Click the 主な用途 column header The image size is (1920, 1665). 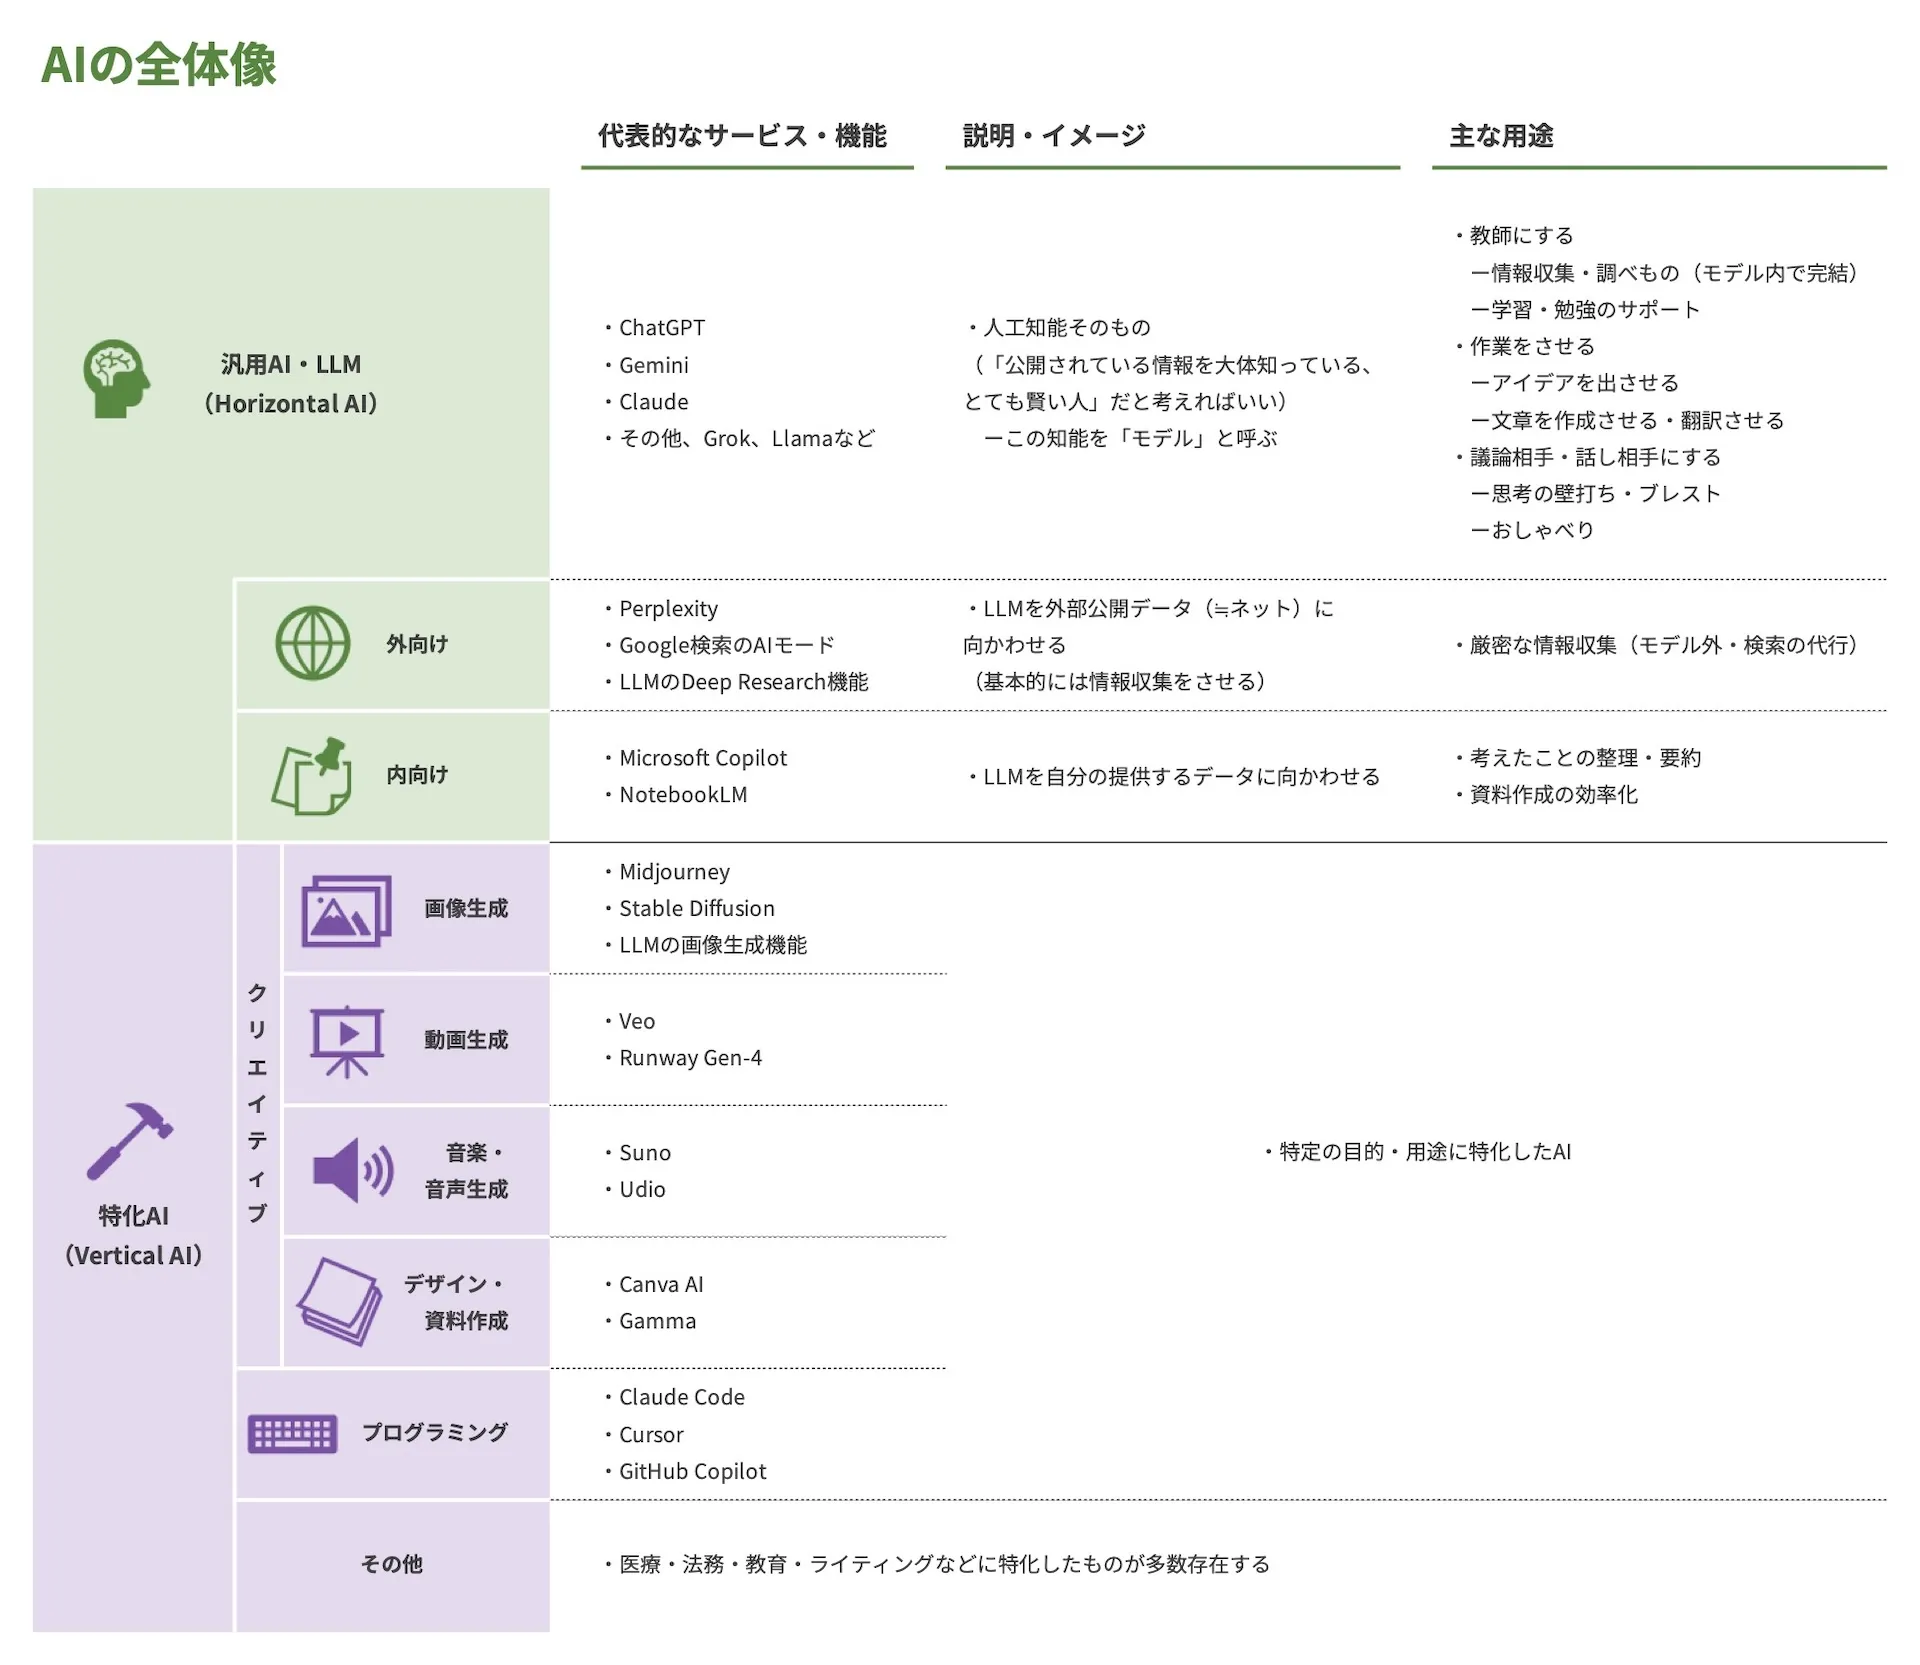click(x=1501, y=136)
